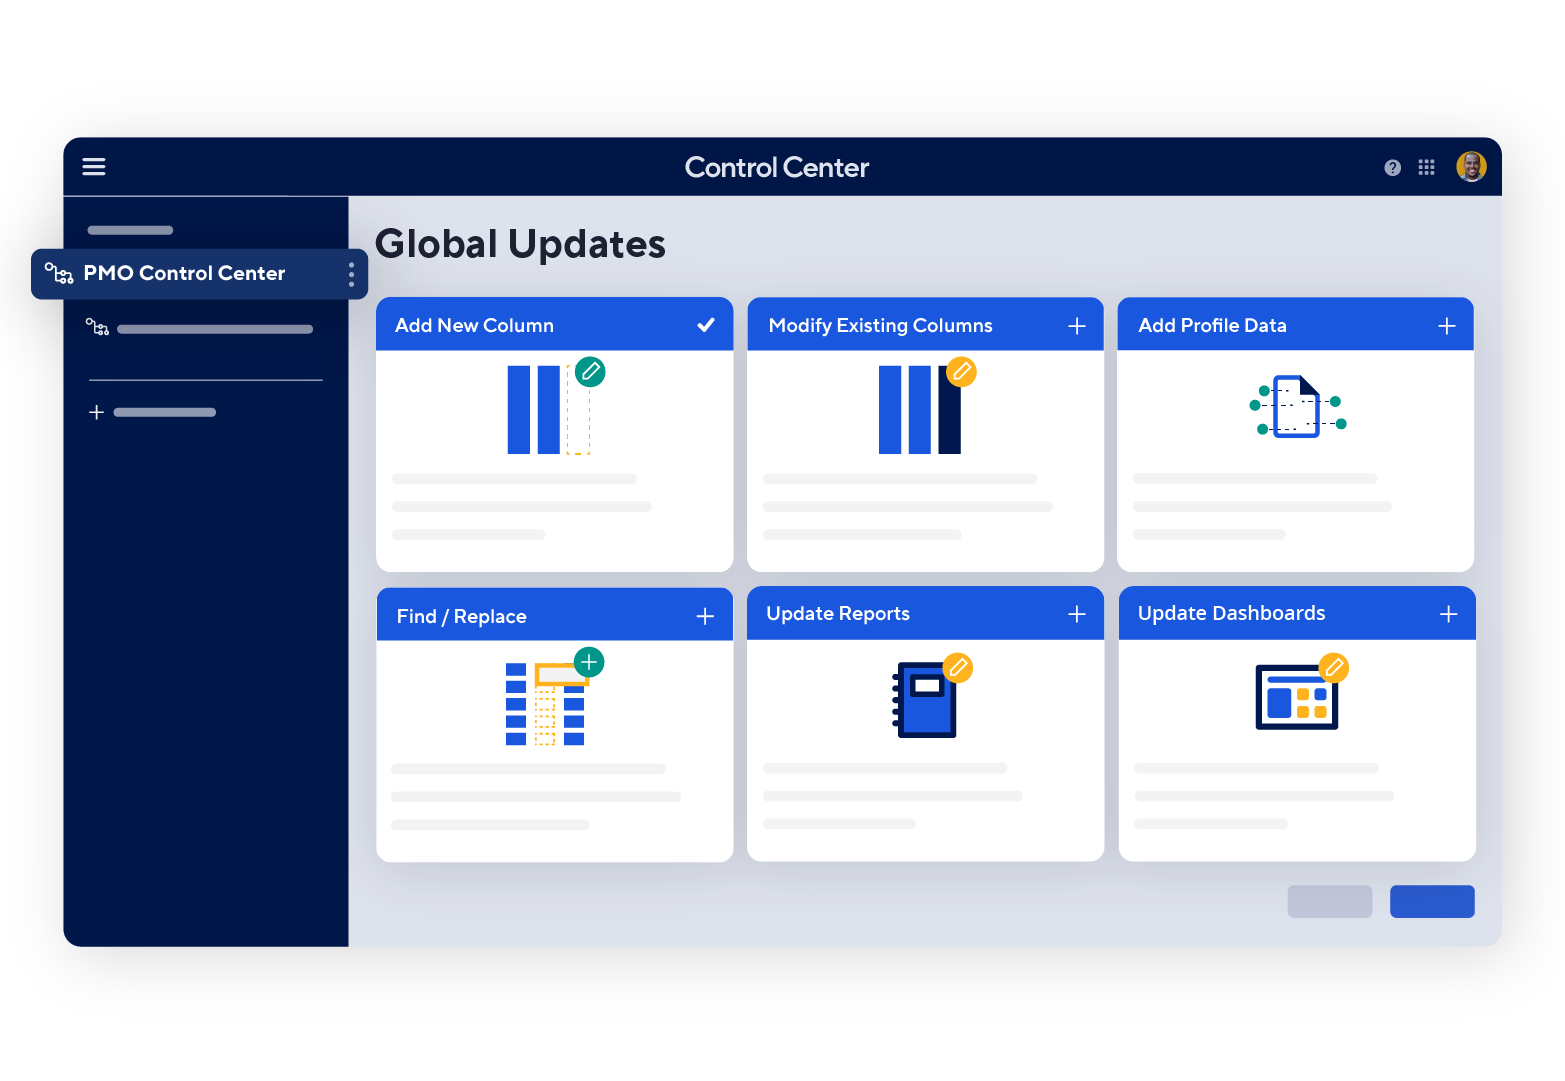Viewport: 1565px width, 1081px height.
Task: Click the blue confirm button at bottom right
Action: coord(1432,901)
